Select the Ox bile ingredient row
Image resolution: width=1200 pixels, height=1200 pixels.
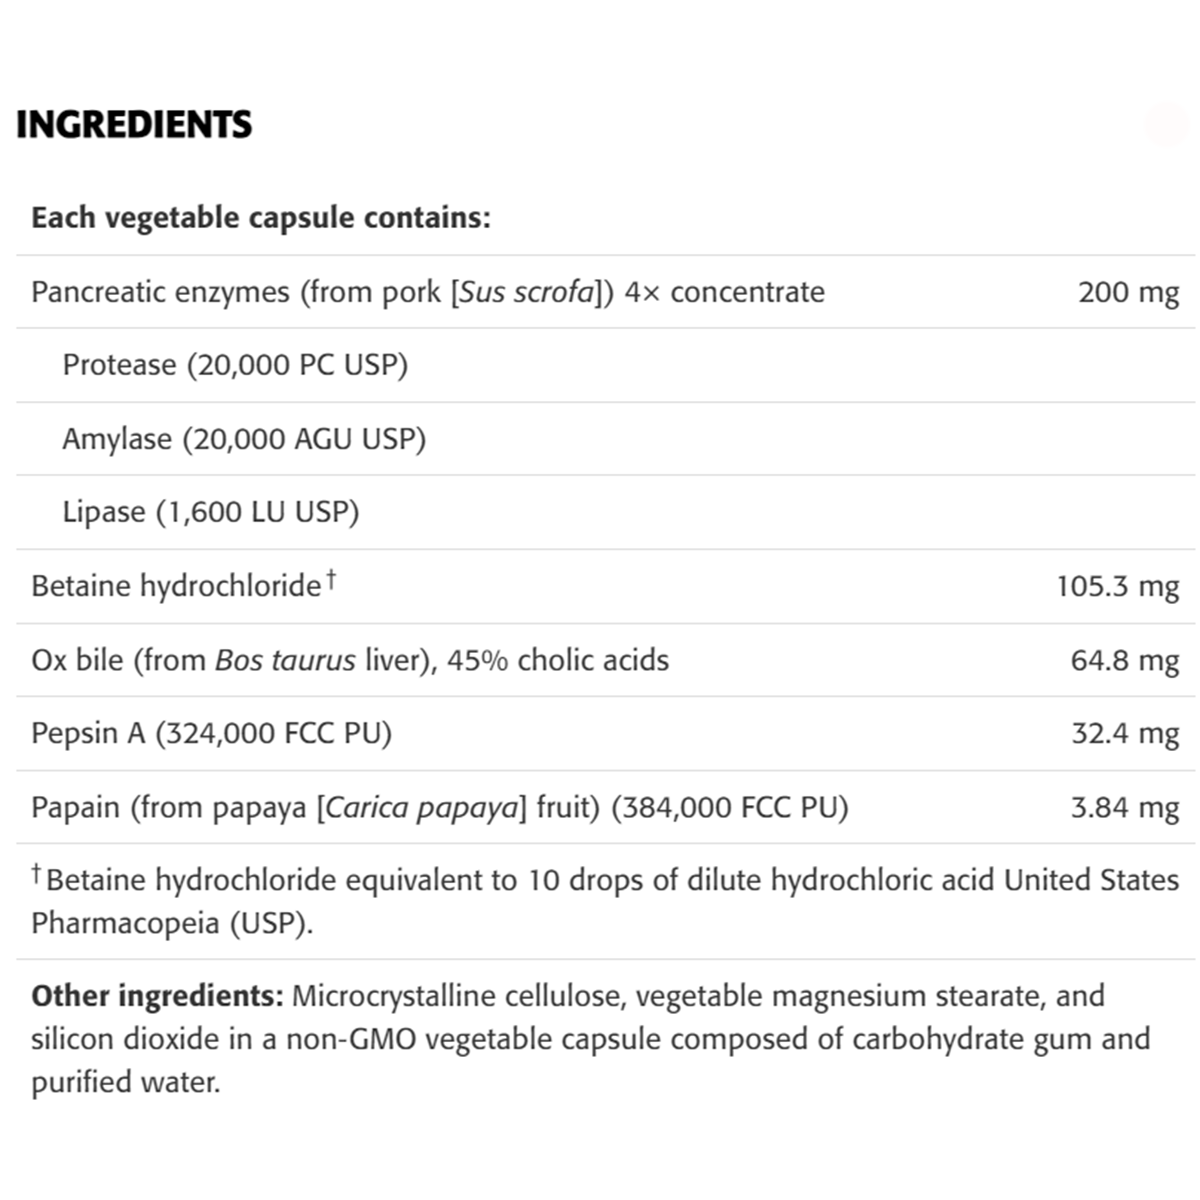(x=350, y=660)
